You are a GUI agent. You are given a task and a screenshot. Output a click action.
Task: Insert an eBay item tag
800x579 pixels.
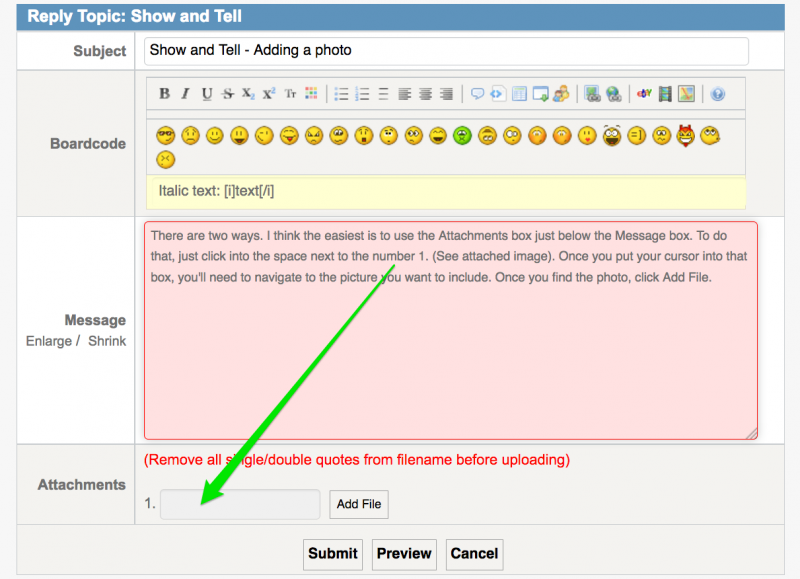(x=645, y=94)
